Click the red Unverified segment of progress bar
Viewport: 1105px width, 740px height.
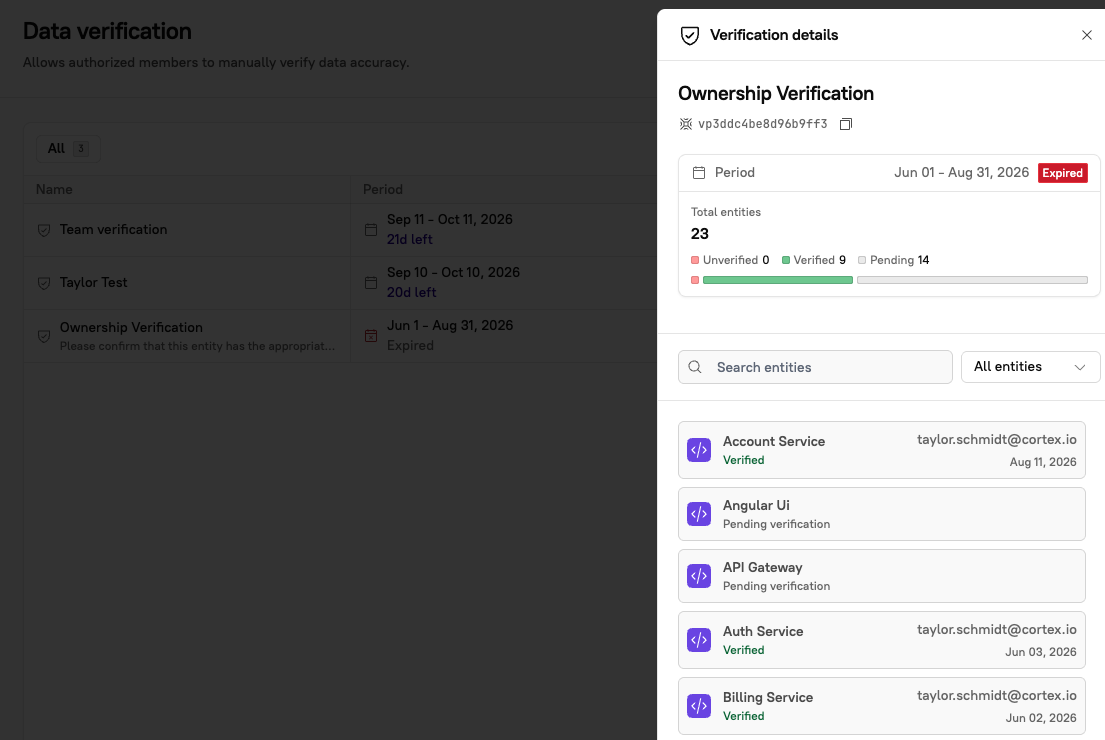695,280
